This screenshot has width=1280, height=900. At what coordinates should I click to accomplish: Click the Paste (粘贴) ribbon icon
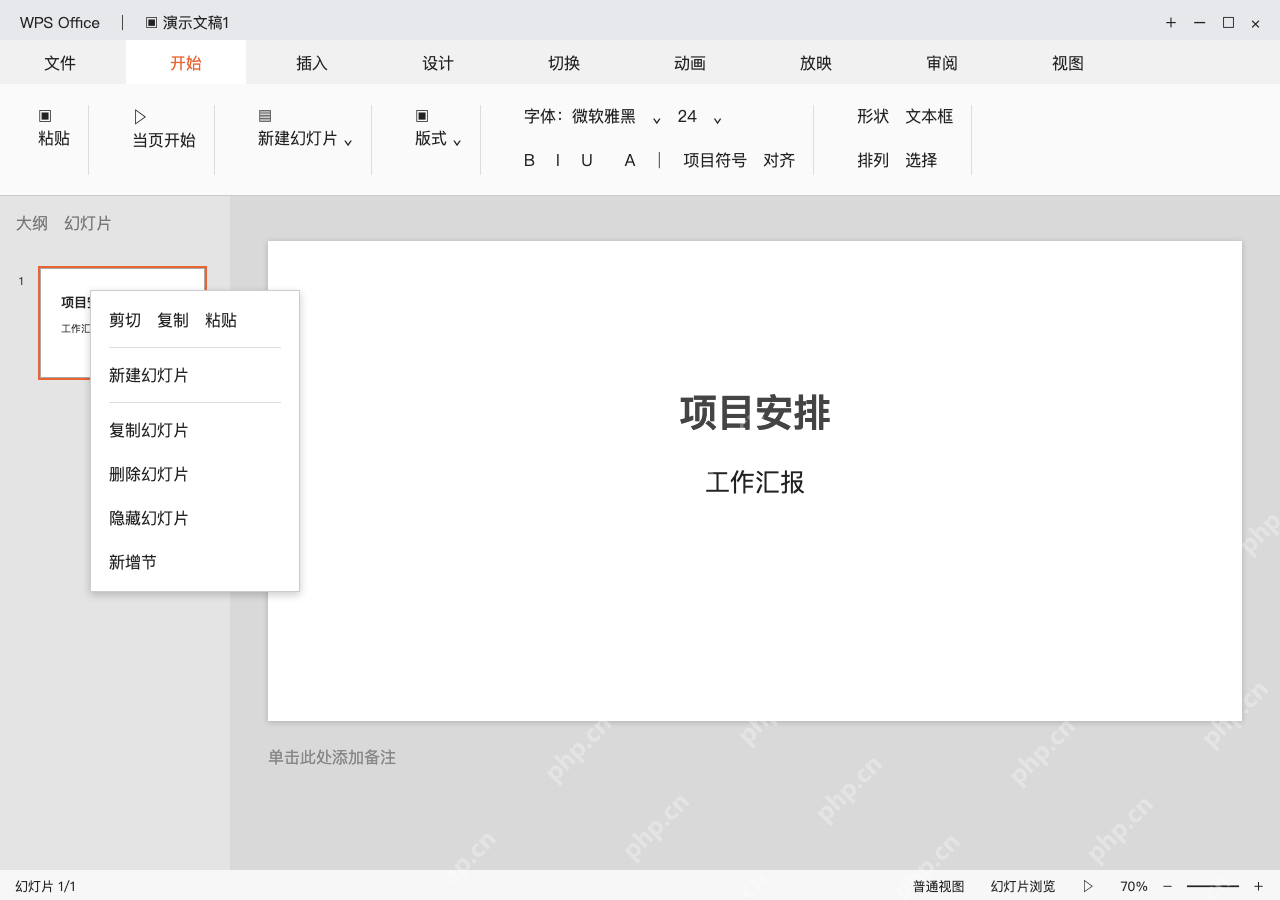[x=45, y=116]
